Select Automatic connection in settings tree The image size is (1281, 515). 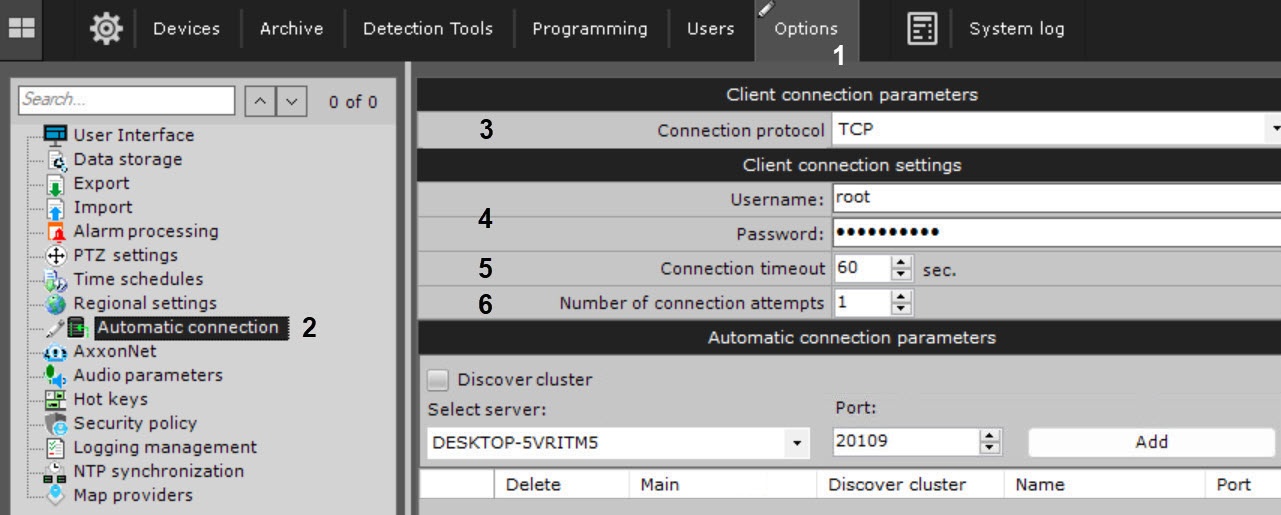click(x=187, y=327)
